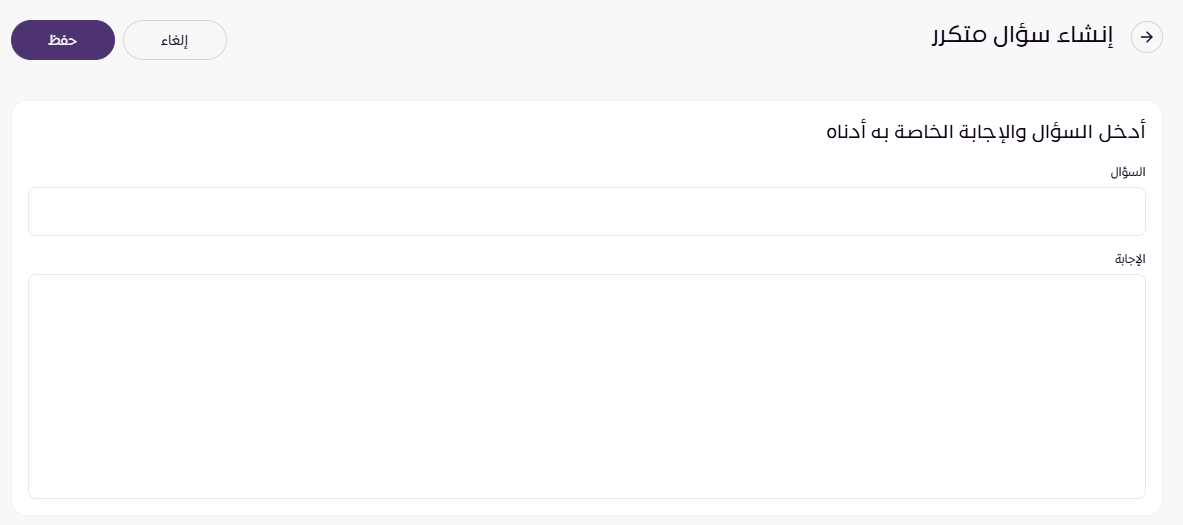Discard the form using إلغاء
1183x525 pixels.
click(x=175, y=40)
